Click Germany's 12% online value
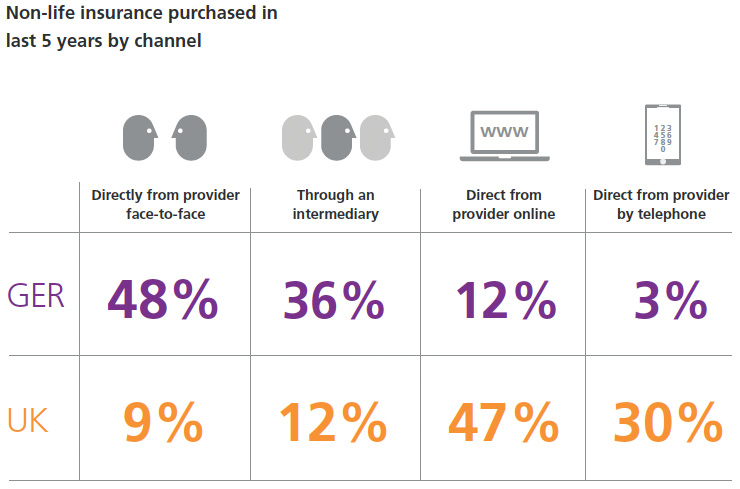The width and height of the screenshot is (740, 489). pyautogui.click(x=502, y=297)
